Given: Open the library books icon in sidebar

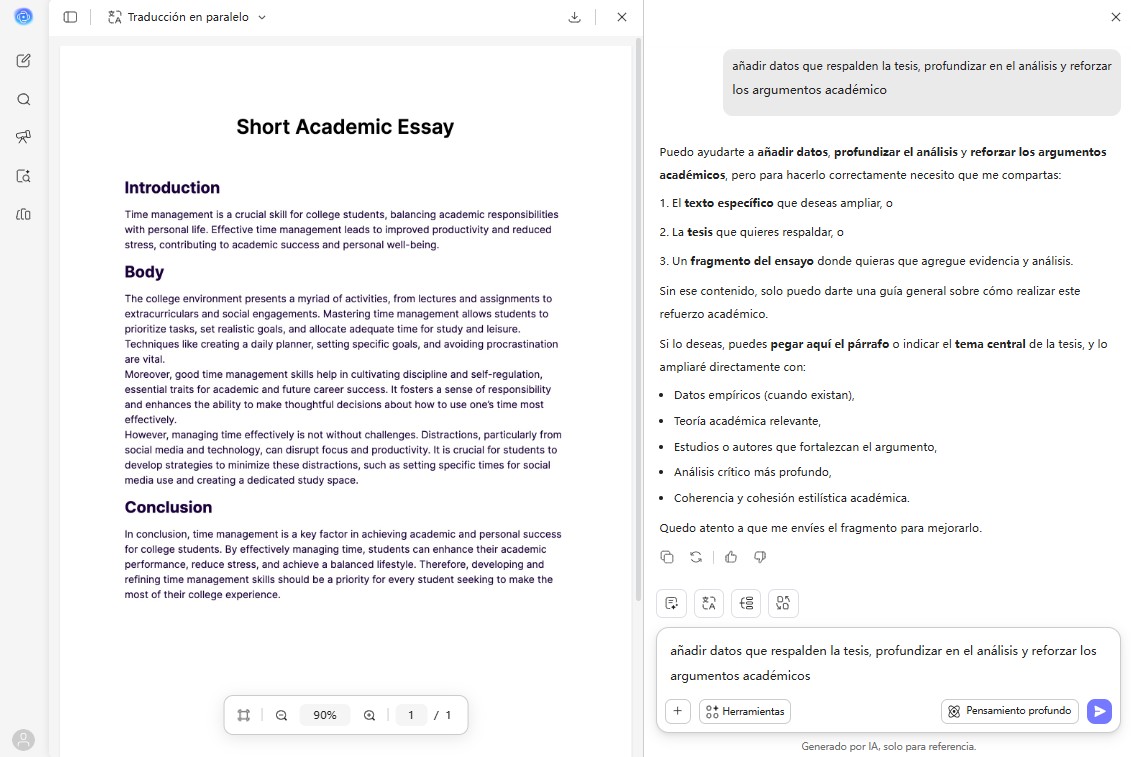Looking at the screenshot, I should pos(23,214).
